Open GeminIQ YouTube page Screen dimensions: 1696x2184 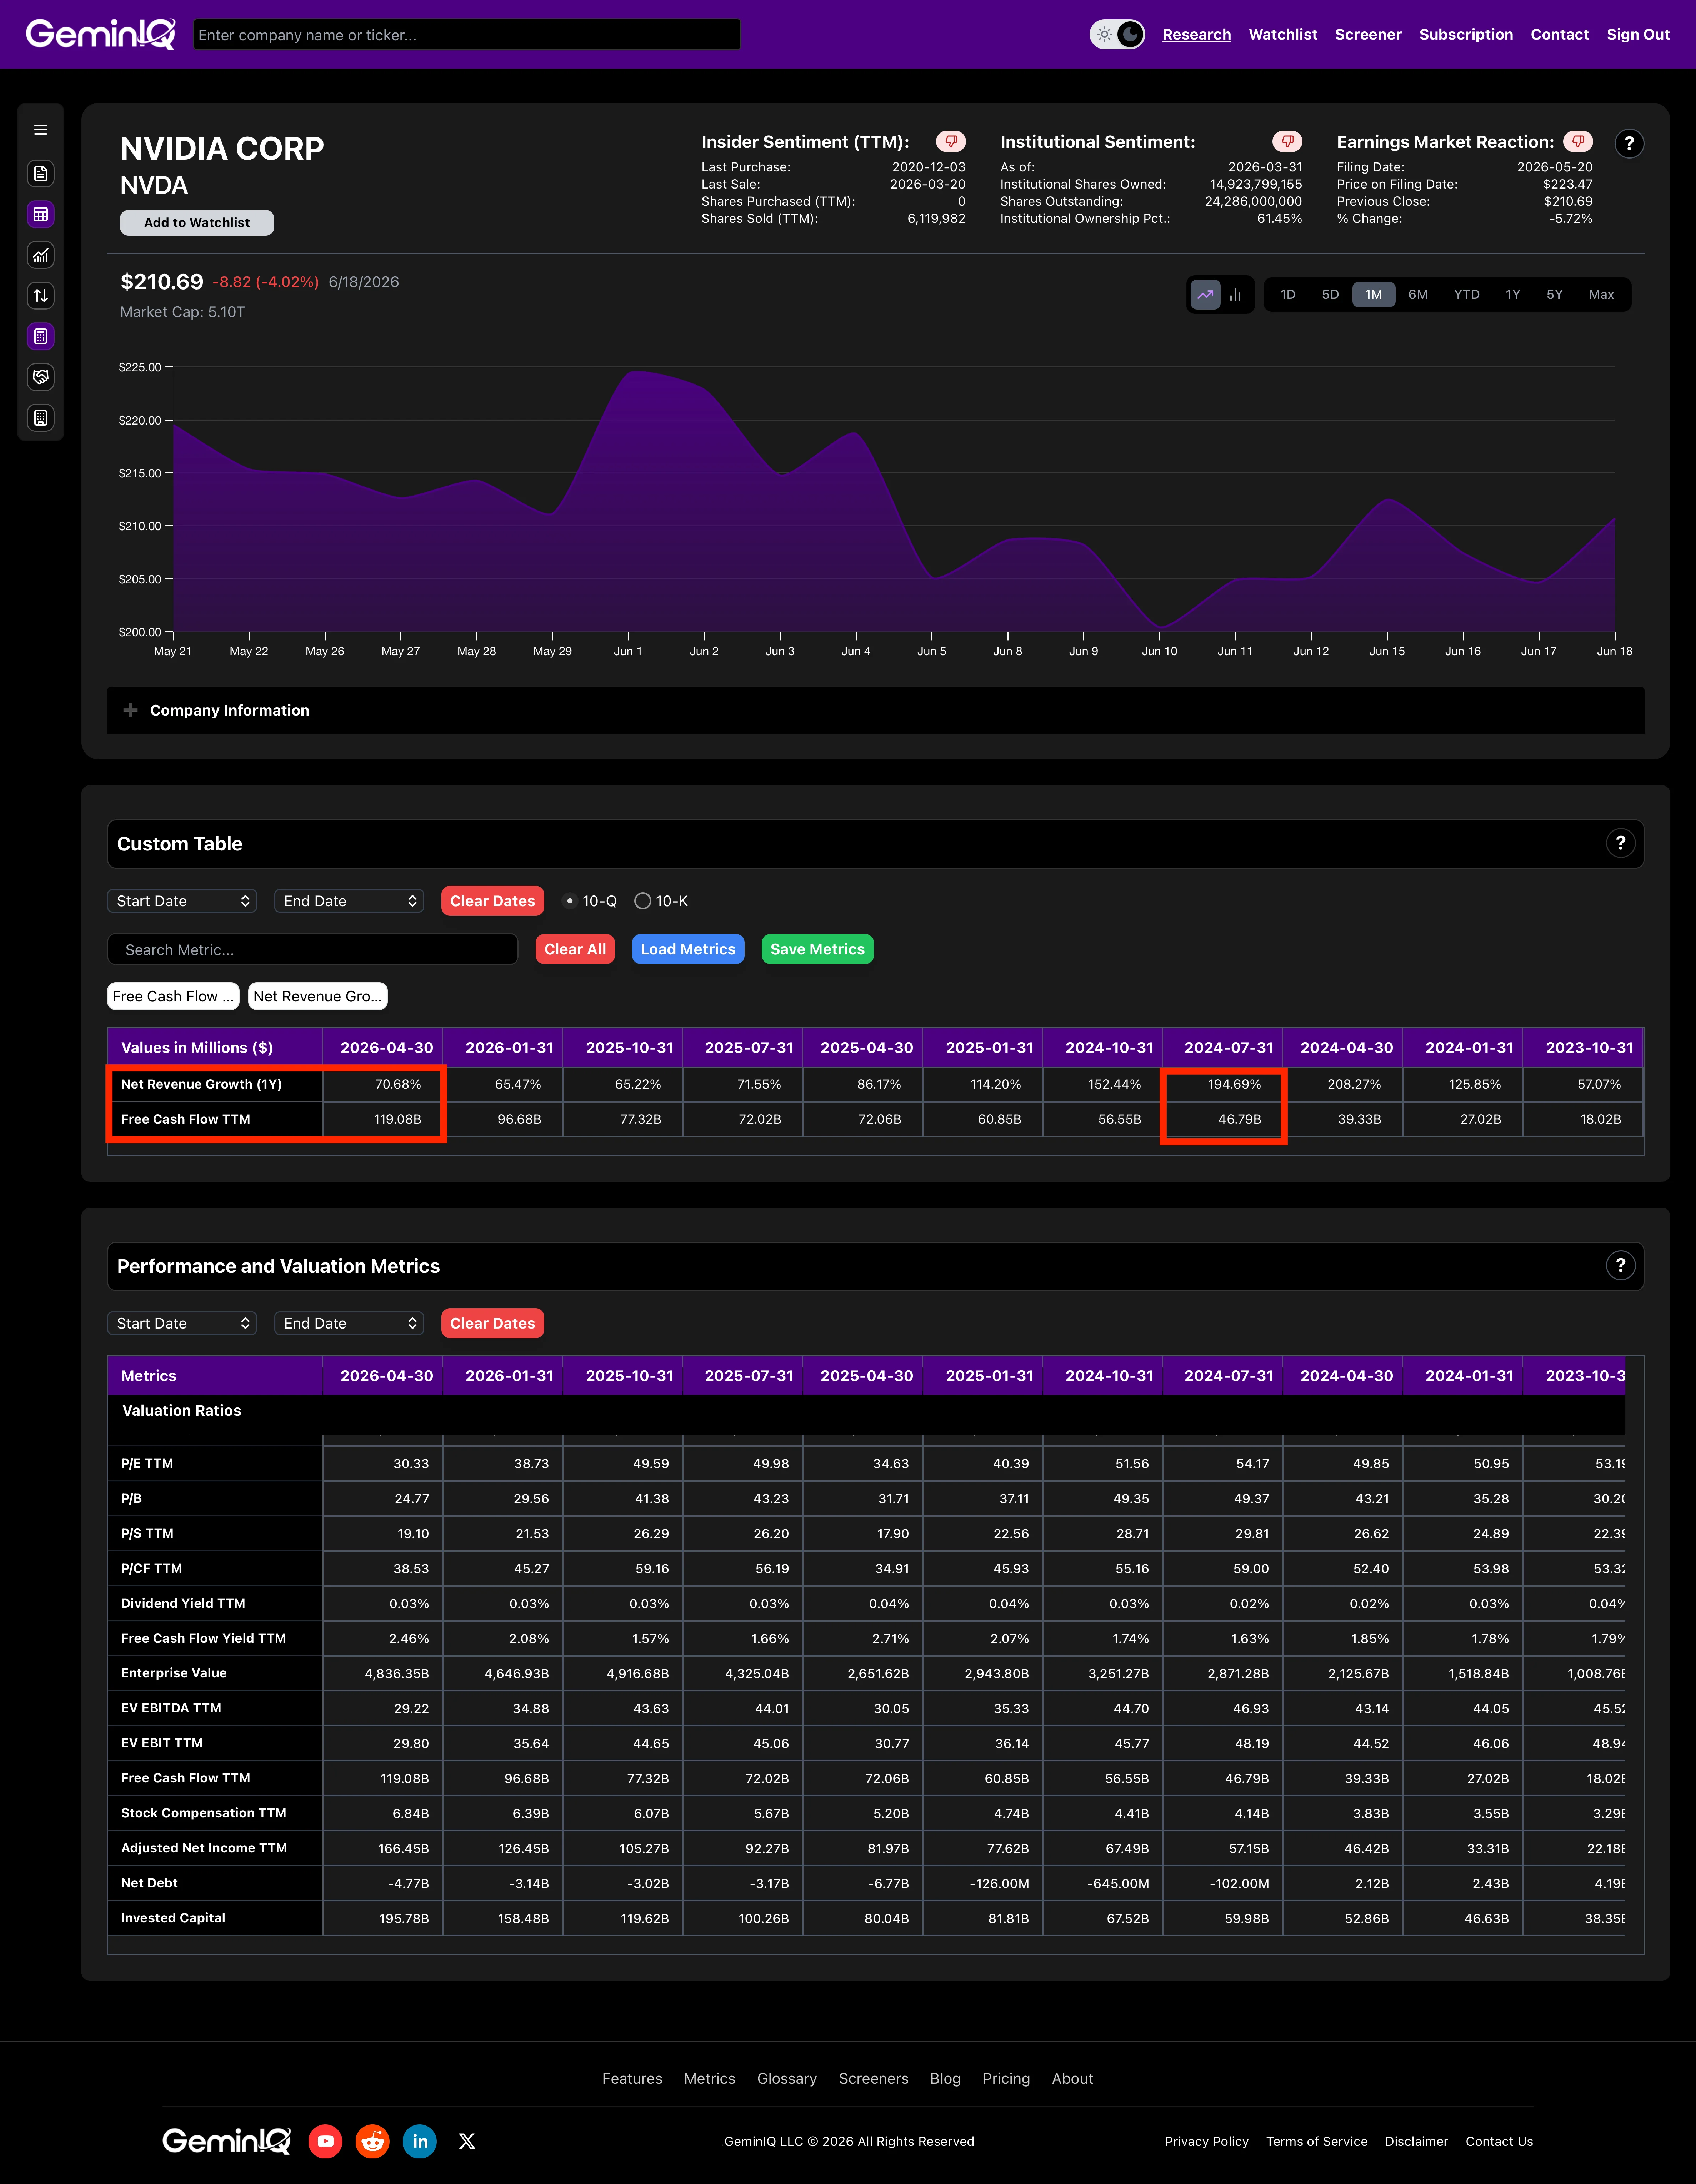point(325,2141)
